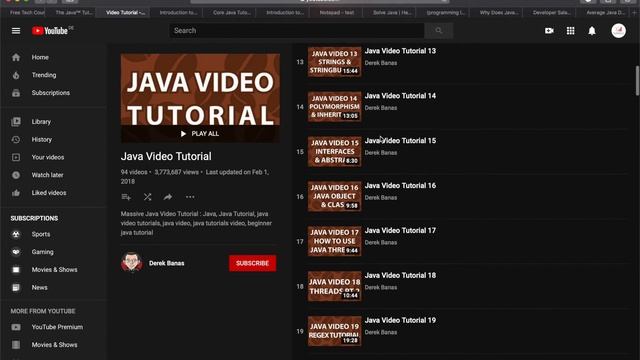Click Java Video 15 Interfaces thumbnail
The width and height of the screenshot is (640, 360).
coord(334,152)
